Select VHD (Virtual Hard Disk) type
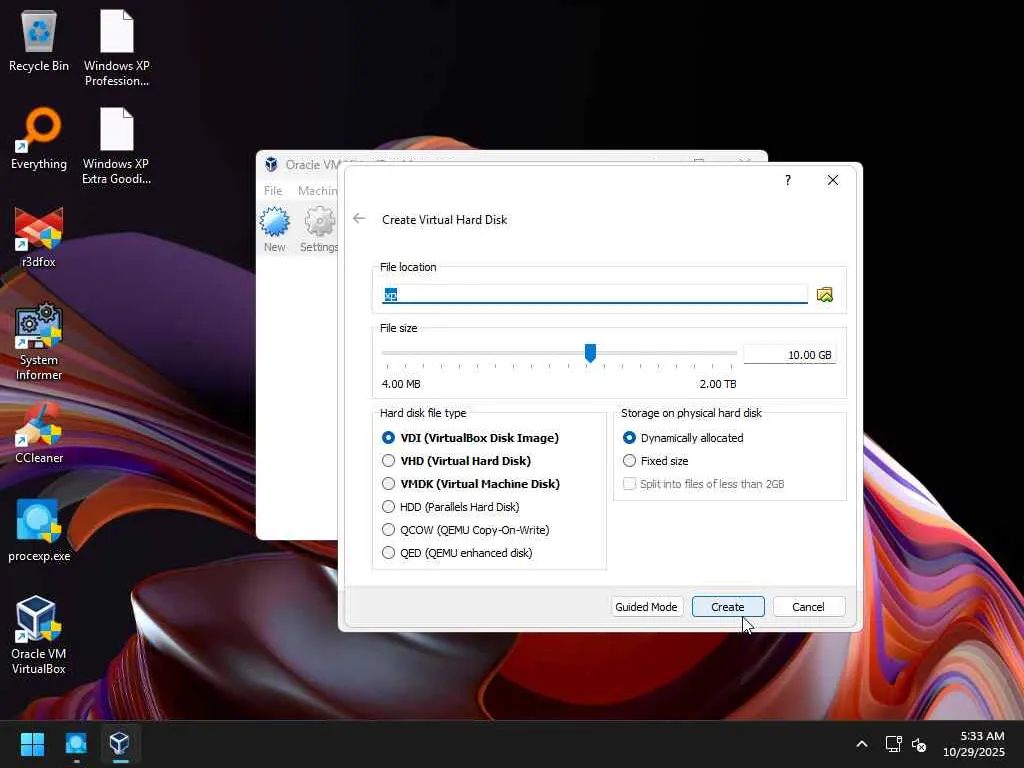Image resolution: width=1024 pixels, height=768 pixels. click(x=456, y=460)
